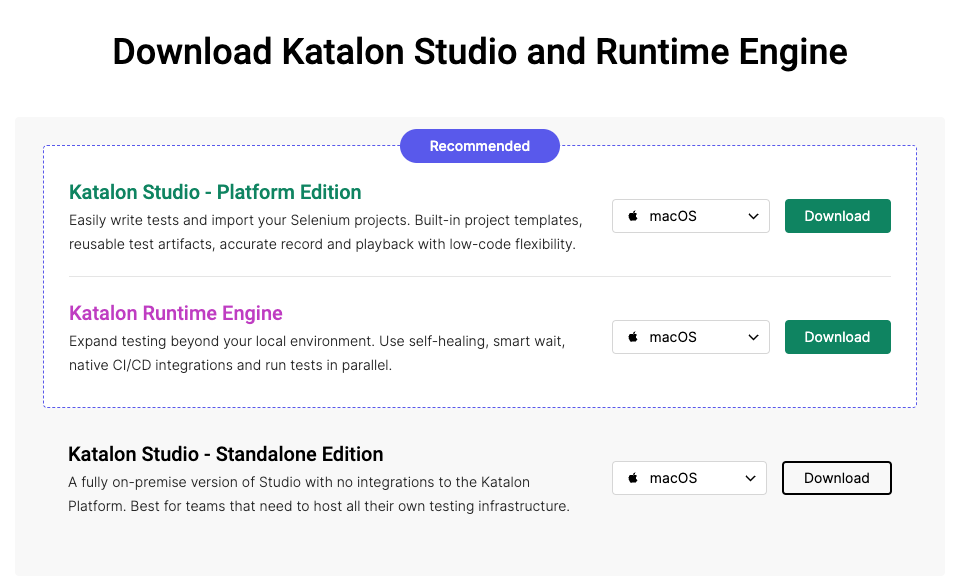Open OS dropdown for Platform Edition
The image size is (959, 582).
coord(691,216)
